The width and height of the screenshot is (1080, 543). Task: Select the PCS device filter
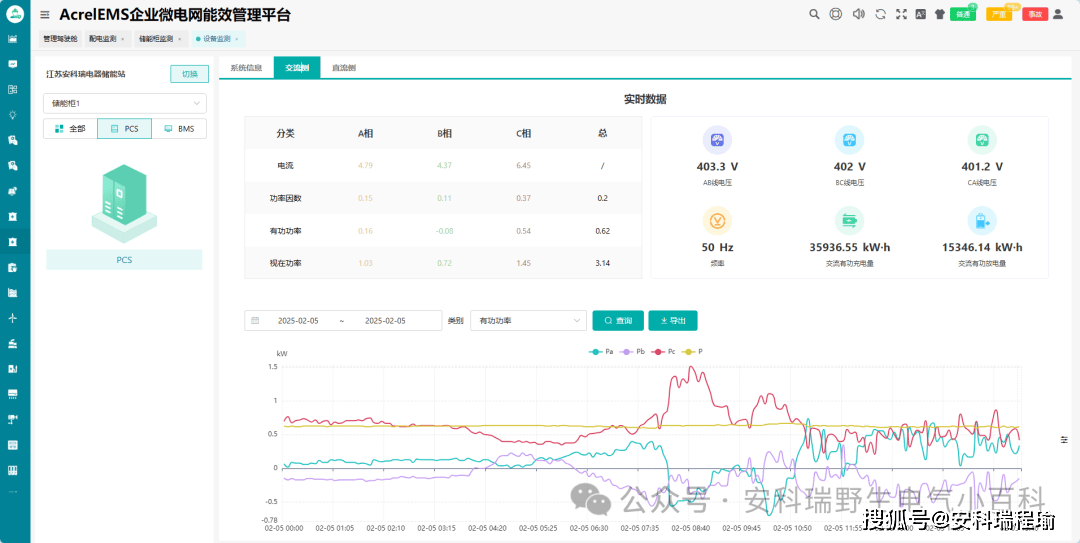pyautogui.click(x=125, y=129)
